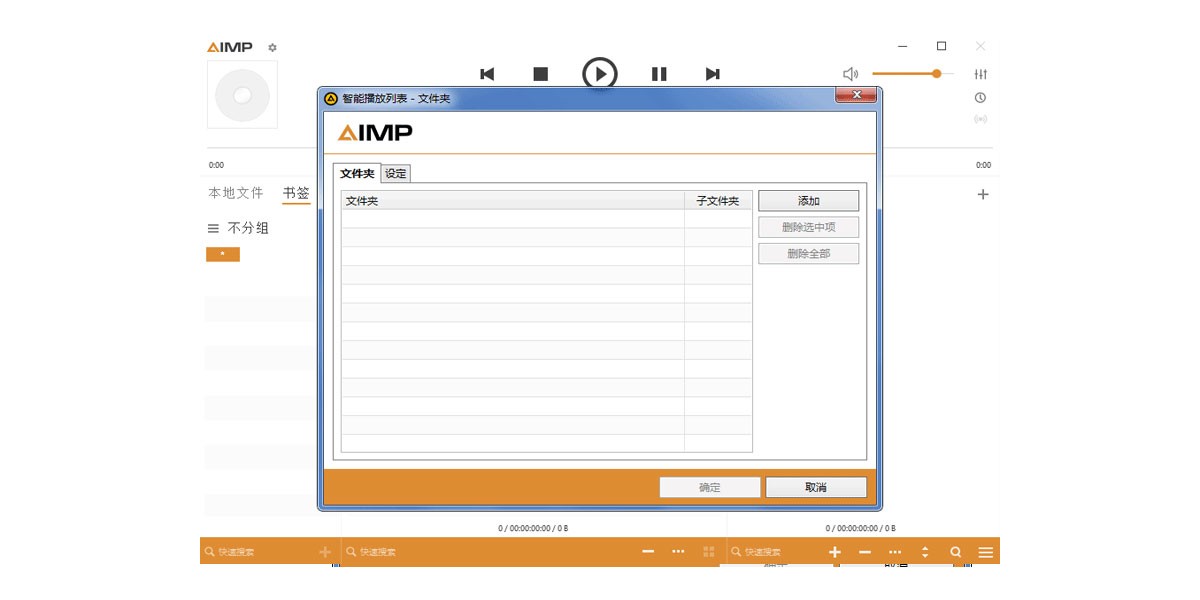Play the current track

pyautogui.click(x=601, y=73)
